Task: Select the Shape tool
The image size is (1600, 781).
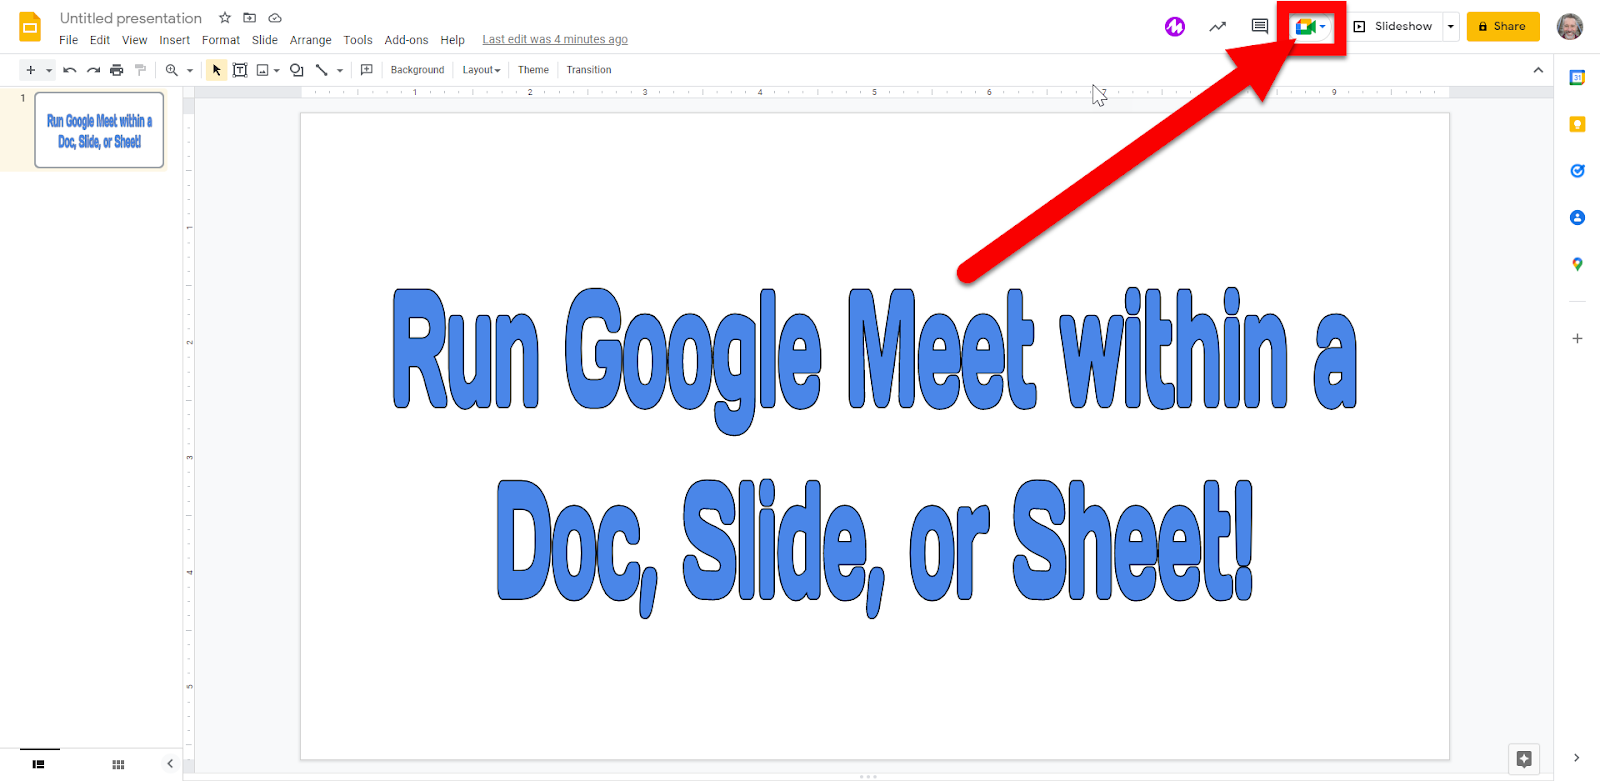Action: pyautogui.click(x=297, y=70)
